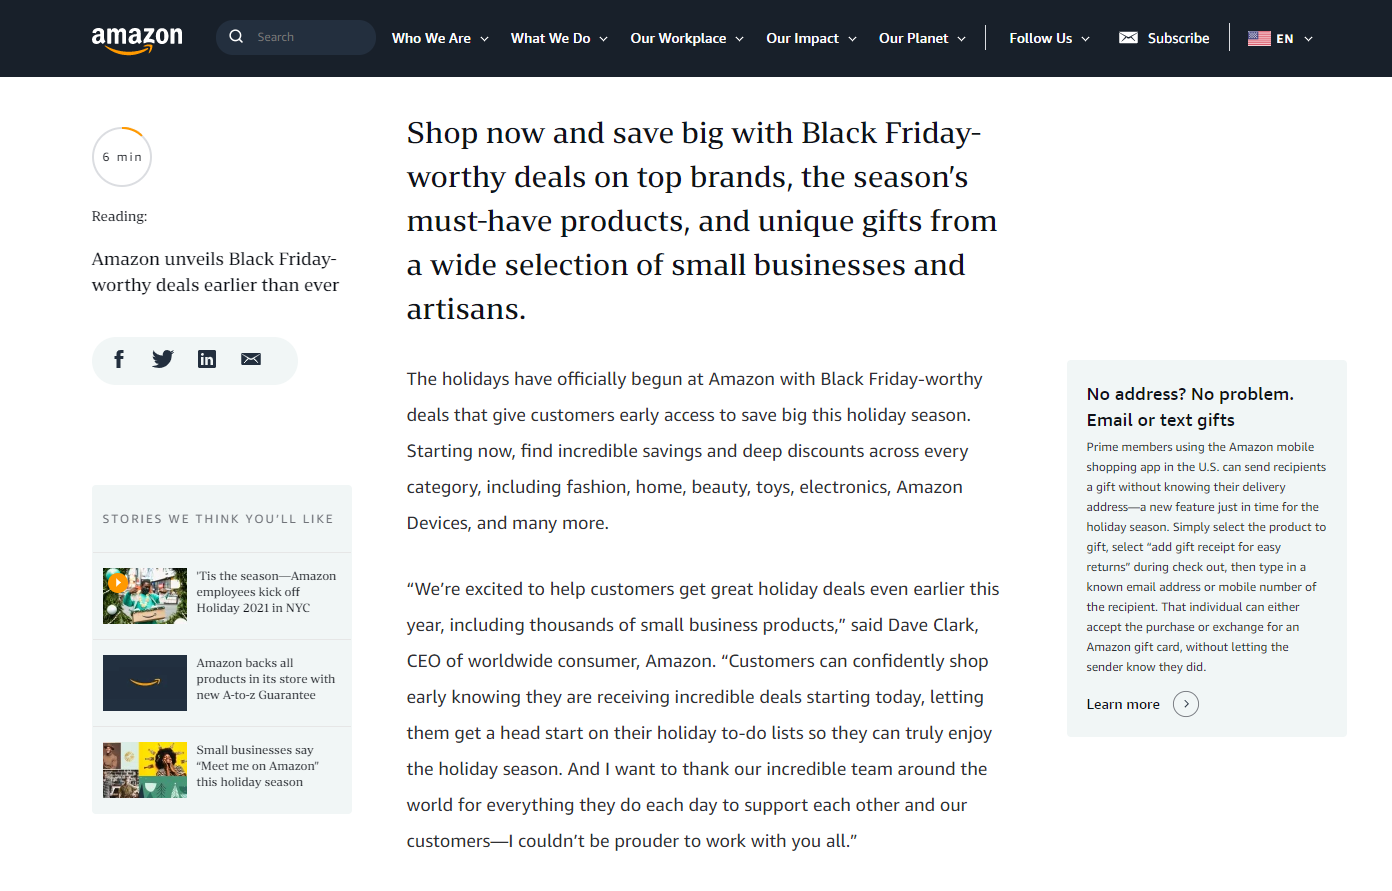
Task: Expand the What We Do menu
Action: pyautogui.click(x=559, y=38)
